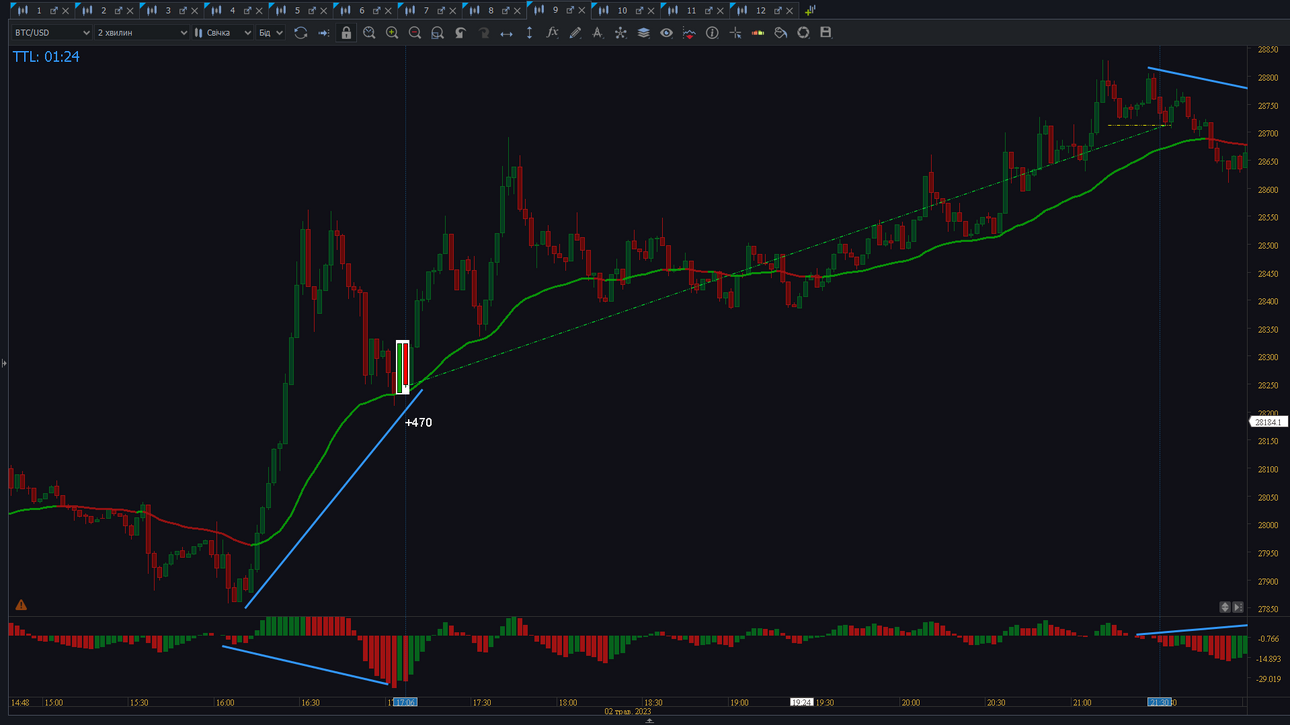The width and height of the screenshot is (1290, 725).
Task: Click the +470 chart annotation
Action: click(418, 423)
